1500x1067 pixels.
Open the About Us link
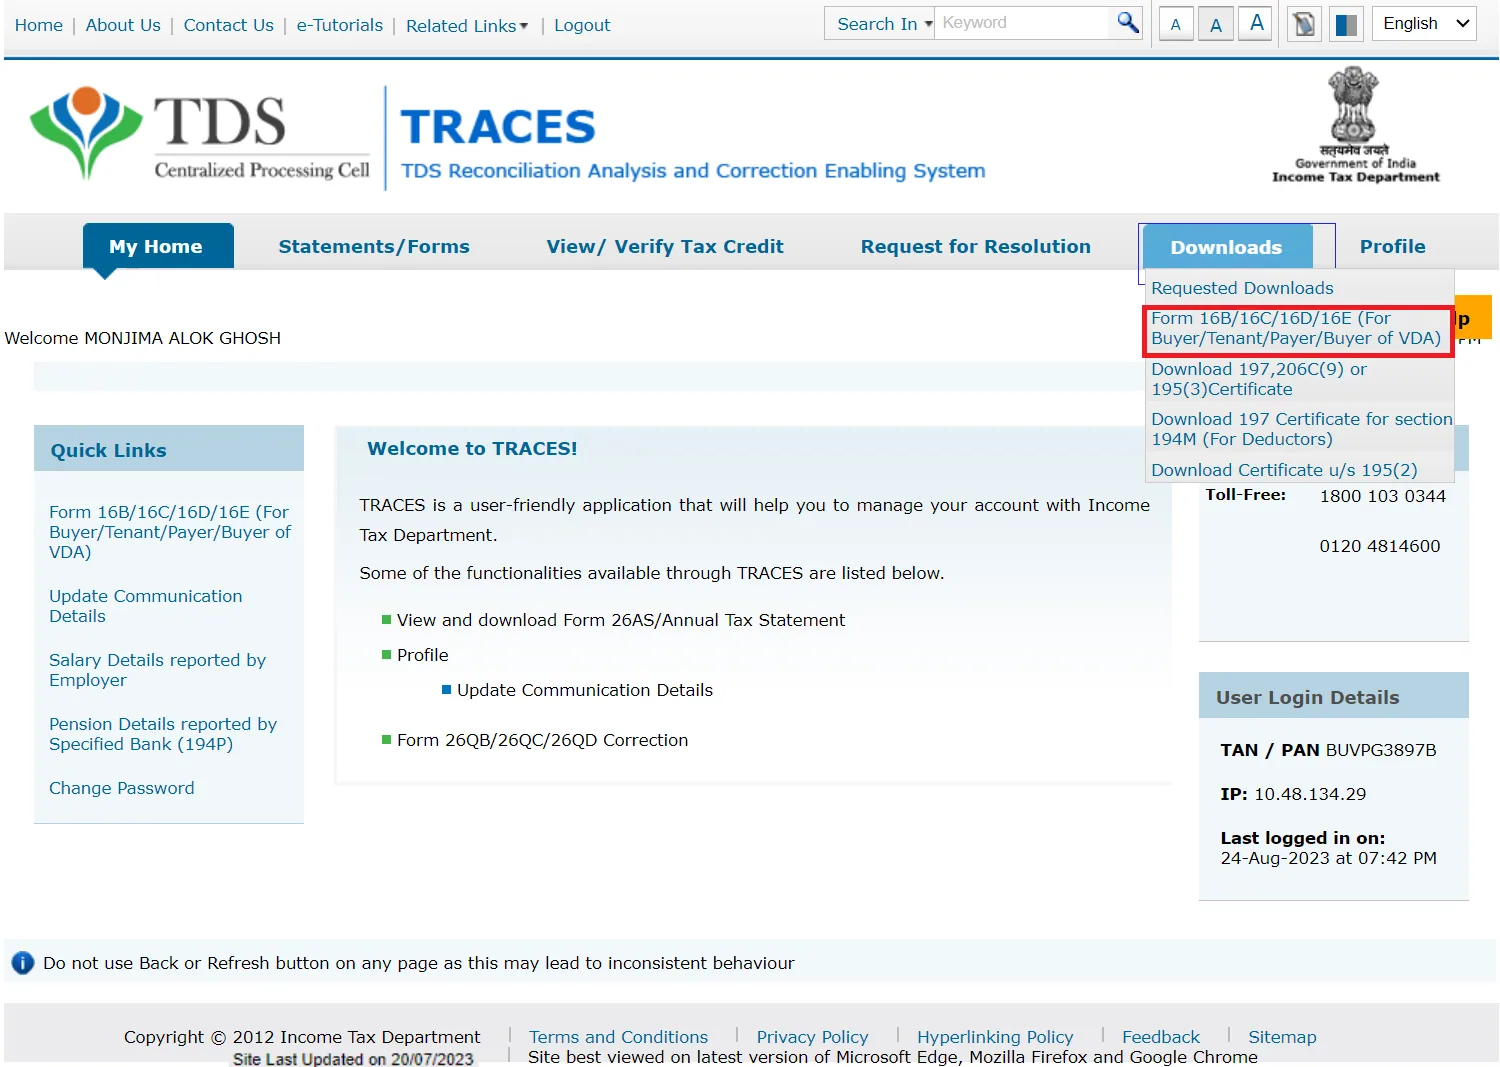[x=123, y=25]
